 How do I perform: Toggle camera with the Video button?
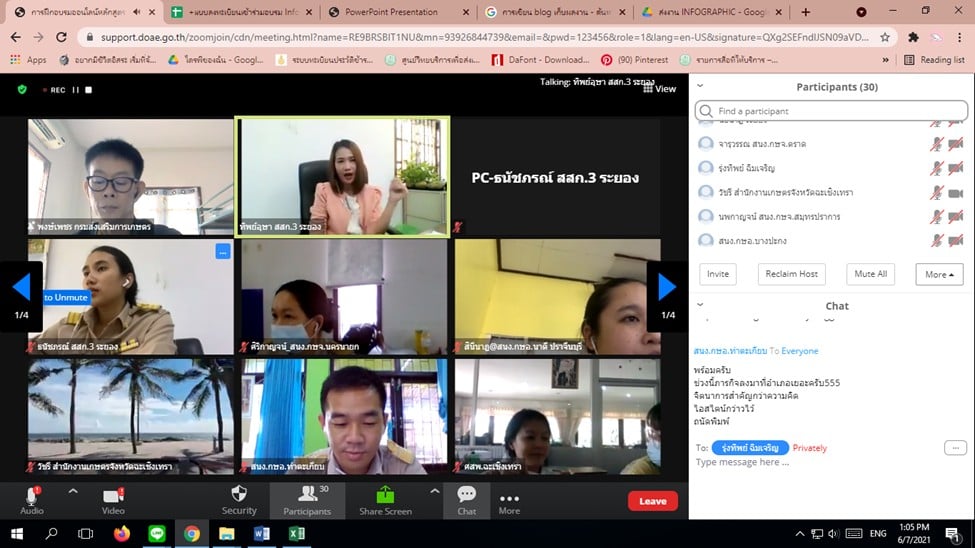tap(113, 495)
